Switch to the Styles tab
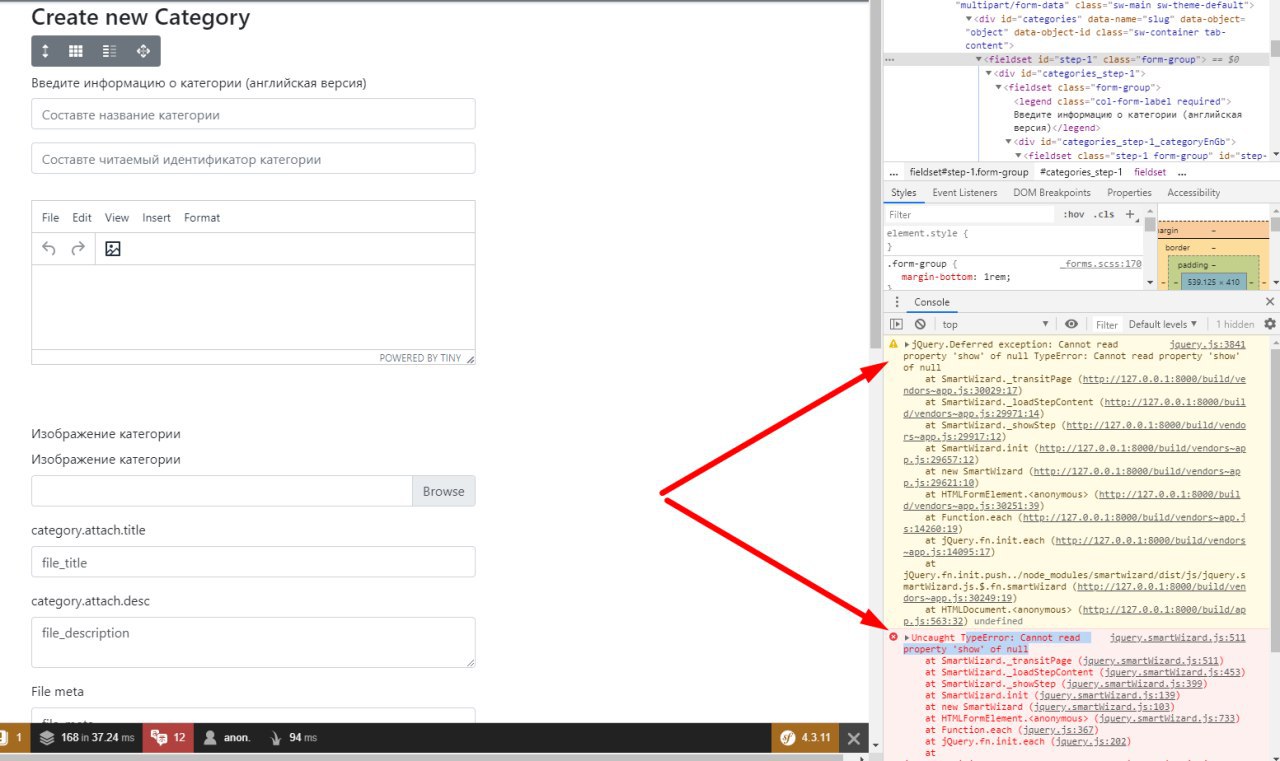The height and width of the screenshot is (761, 1280). coord(904,192)
